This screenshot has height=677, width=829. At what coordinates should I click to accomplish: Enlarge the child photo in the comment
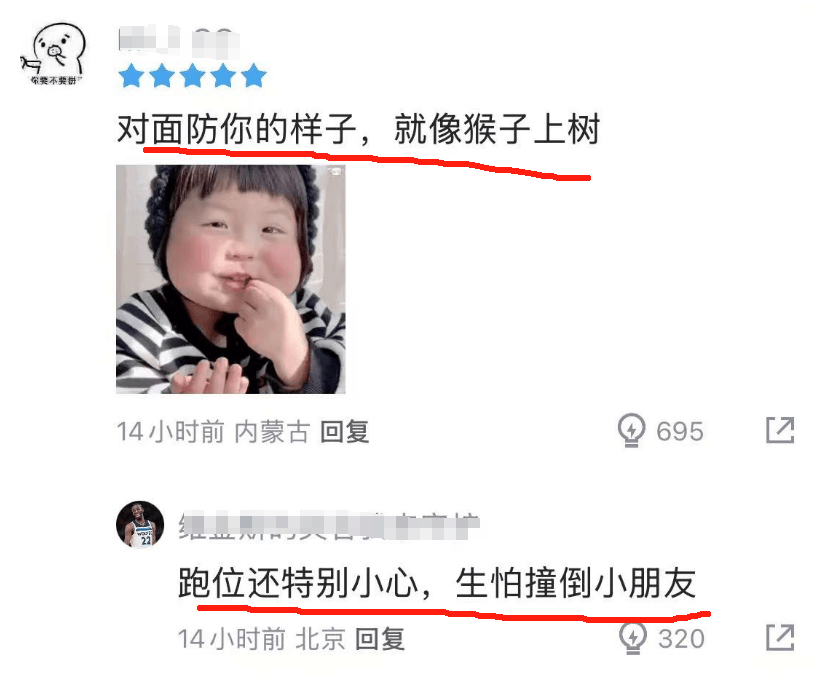[231, 279]
